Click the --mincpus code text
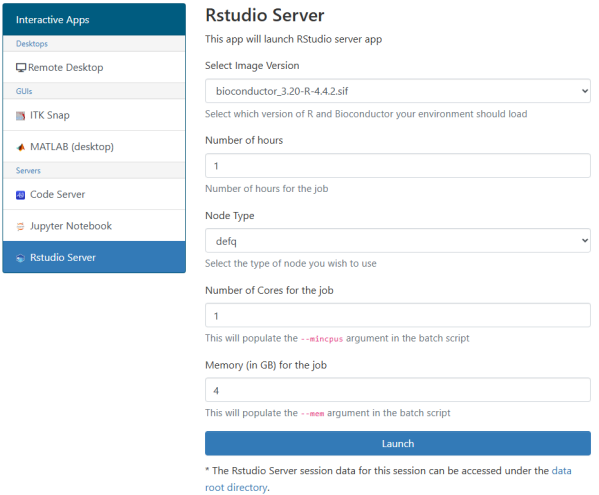The height and width of the screenshot is (495, 599). pyautogui.click(x=322, y=339)
